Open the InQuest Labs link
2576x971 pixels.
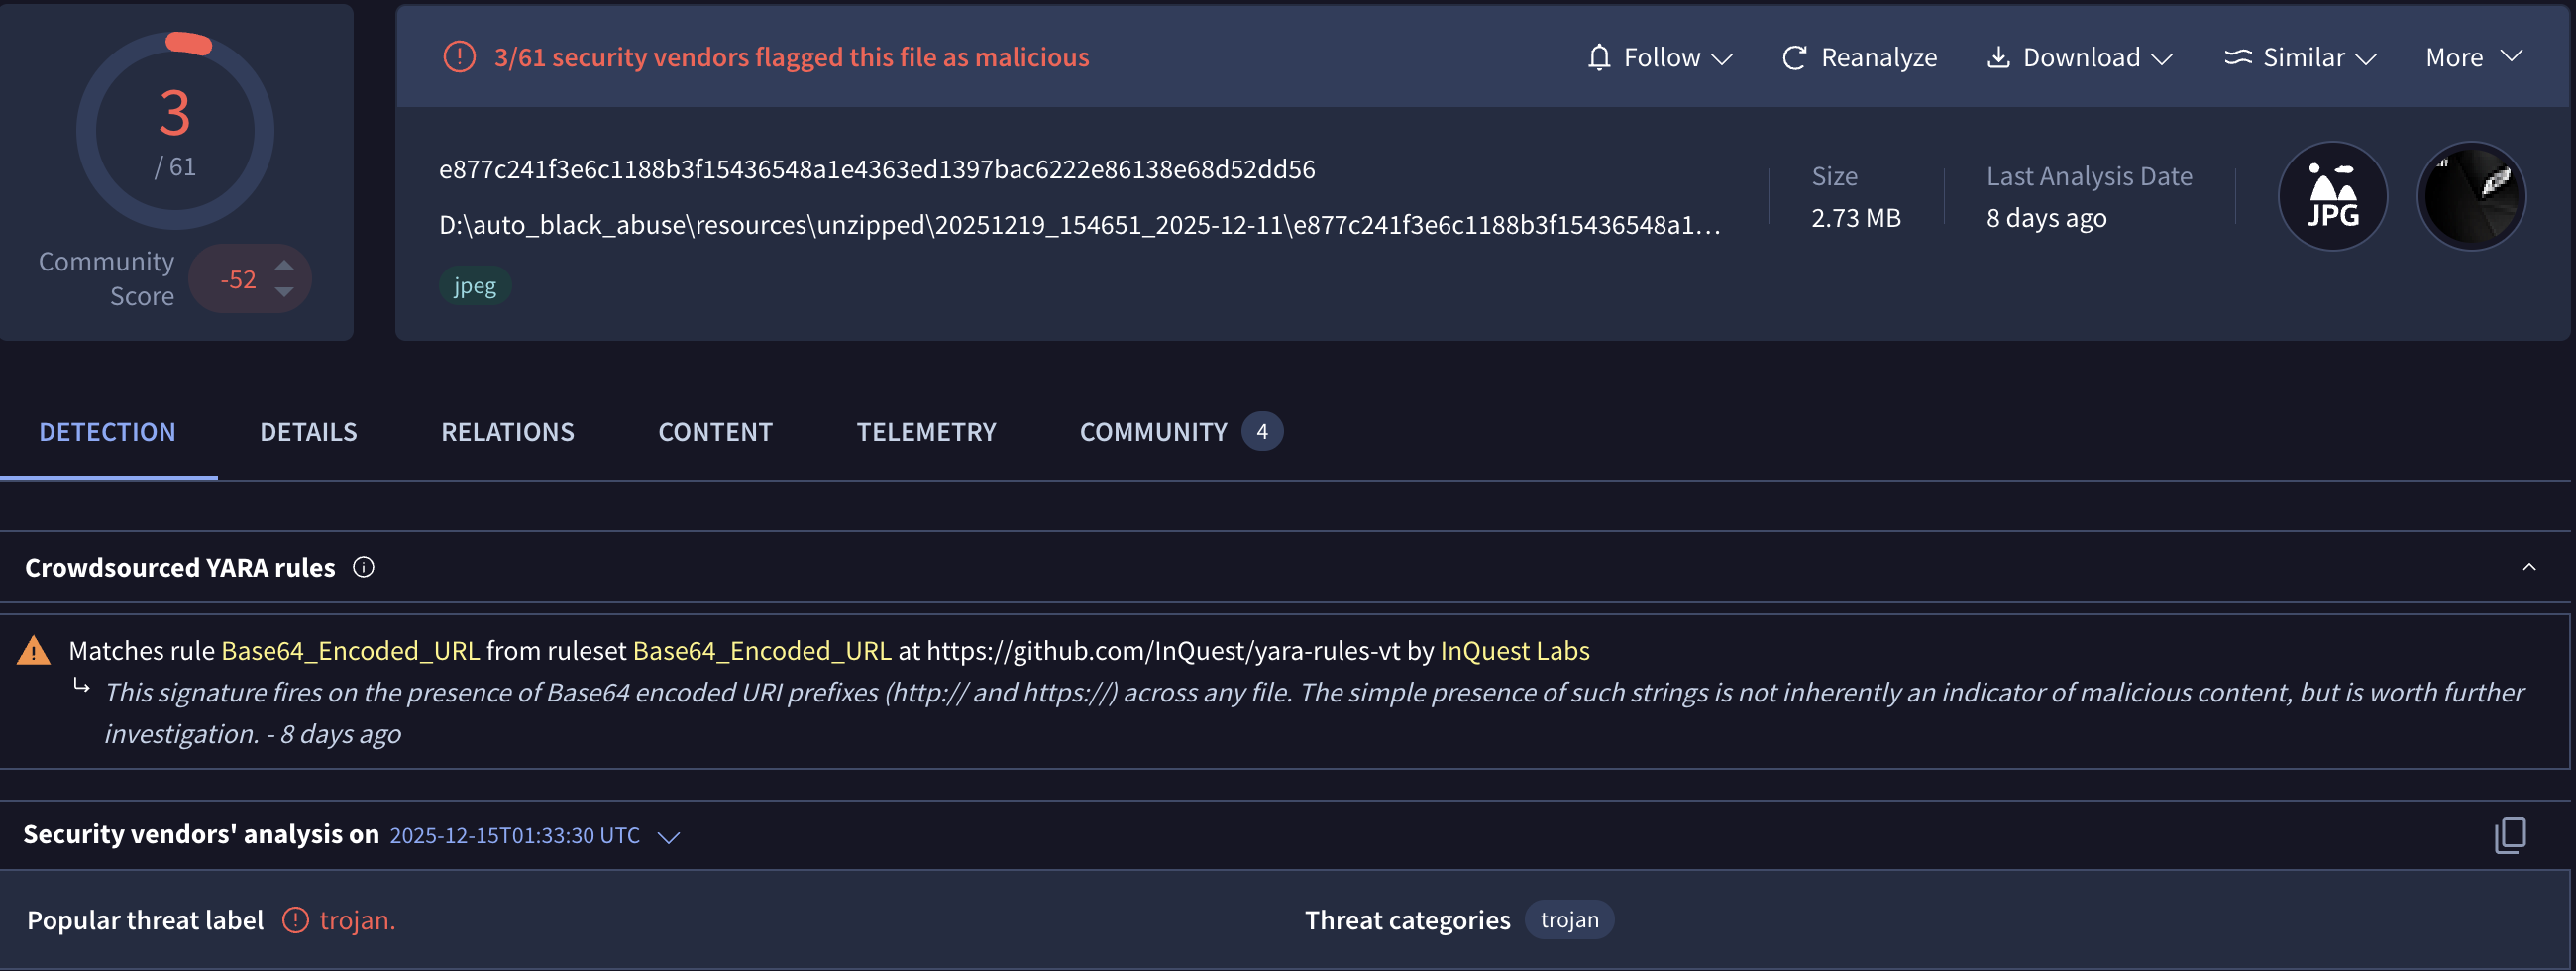pyautogui.click(x=1514, y=651)
